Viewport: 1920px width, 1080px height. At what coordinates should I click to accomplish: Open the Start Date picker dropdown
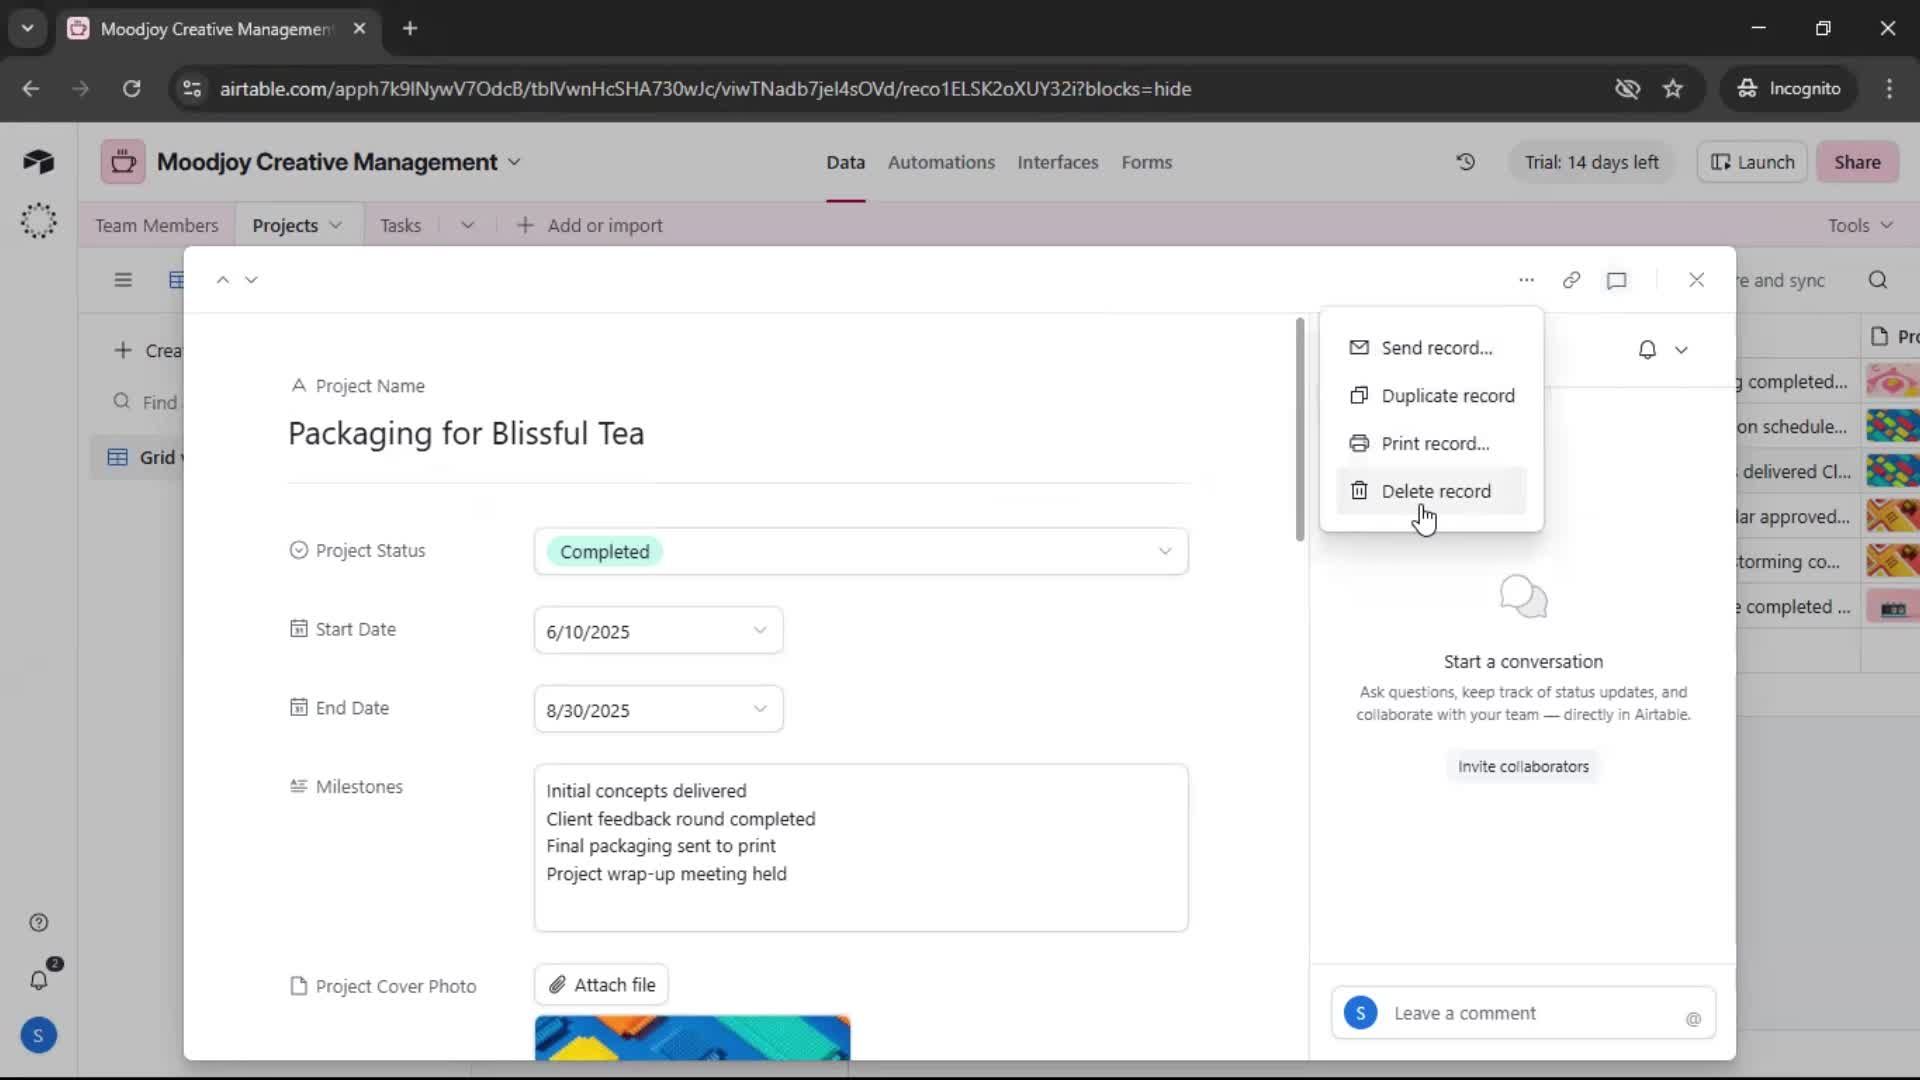coord(759,630)
